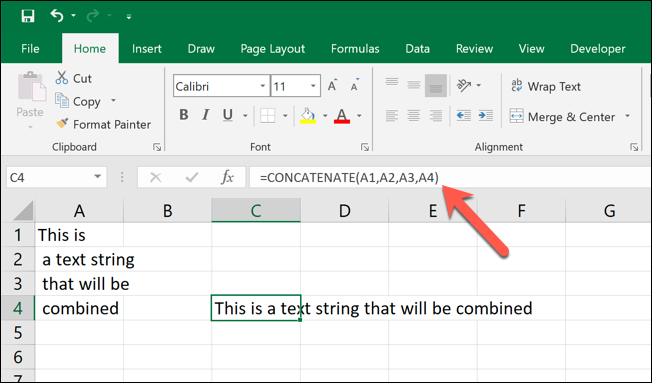This screenshot has height=383, width=652.
Task: Increase font size with large A
Action: click(333, 85)
